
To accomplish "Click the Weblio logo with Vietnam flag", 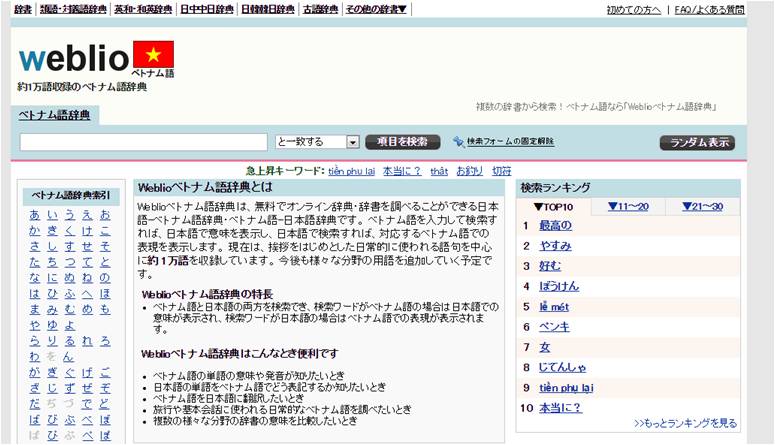I will coord(96,58).
